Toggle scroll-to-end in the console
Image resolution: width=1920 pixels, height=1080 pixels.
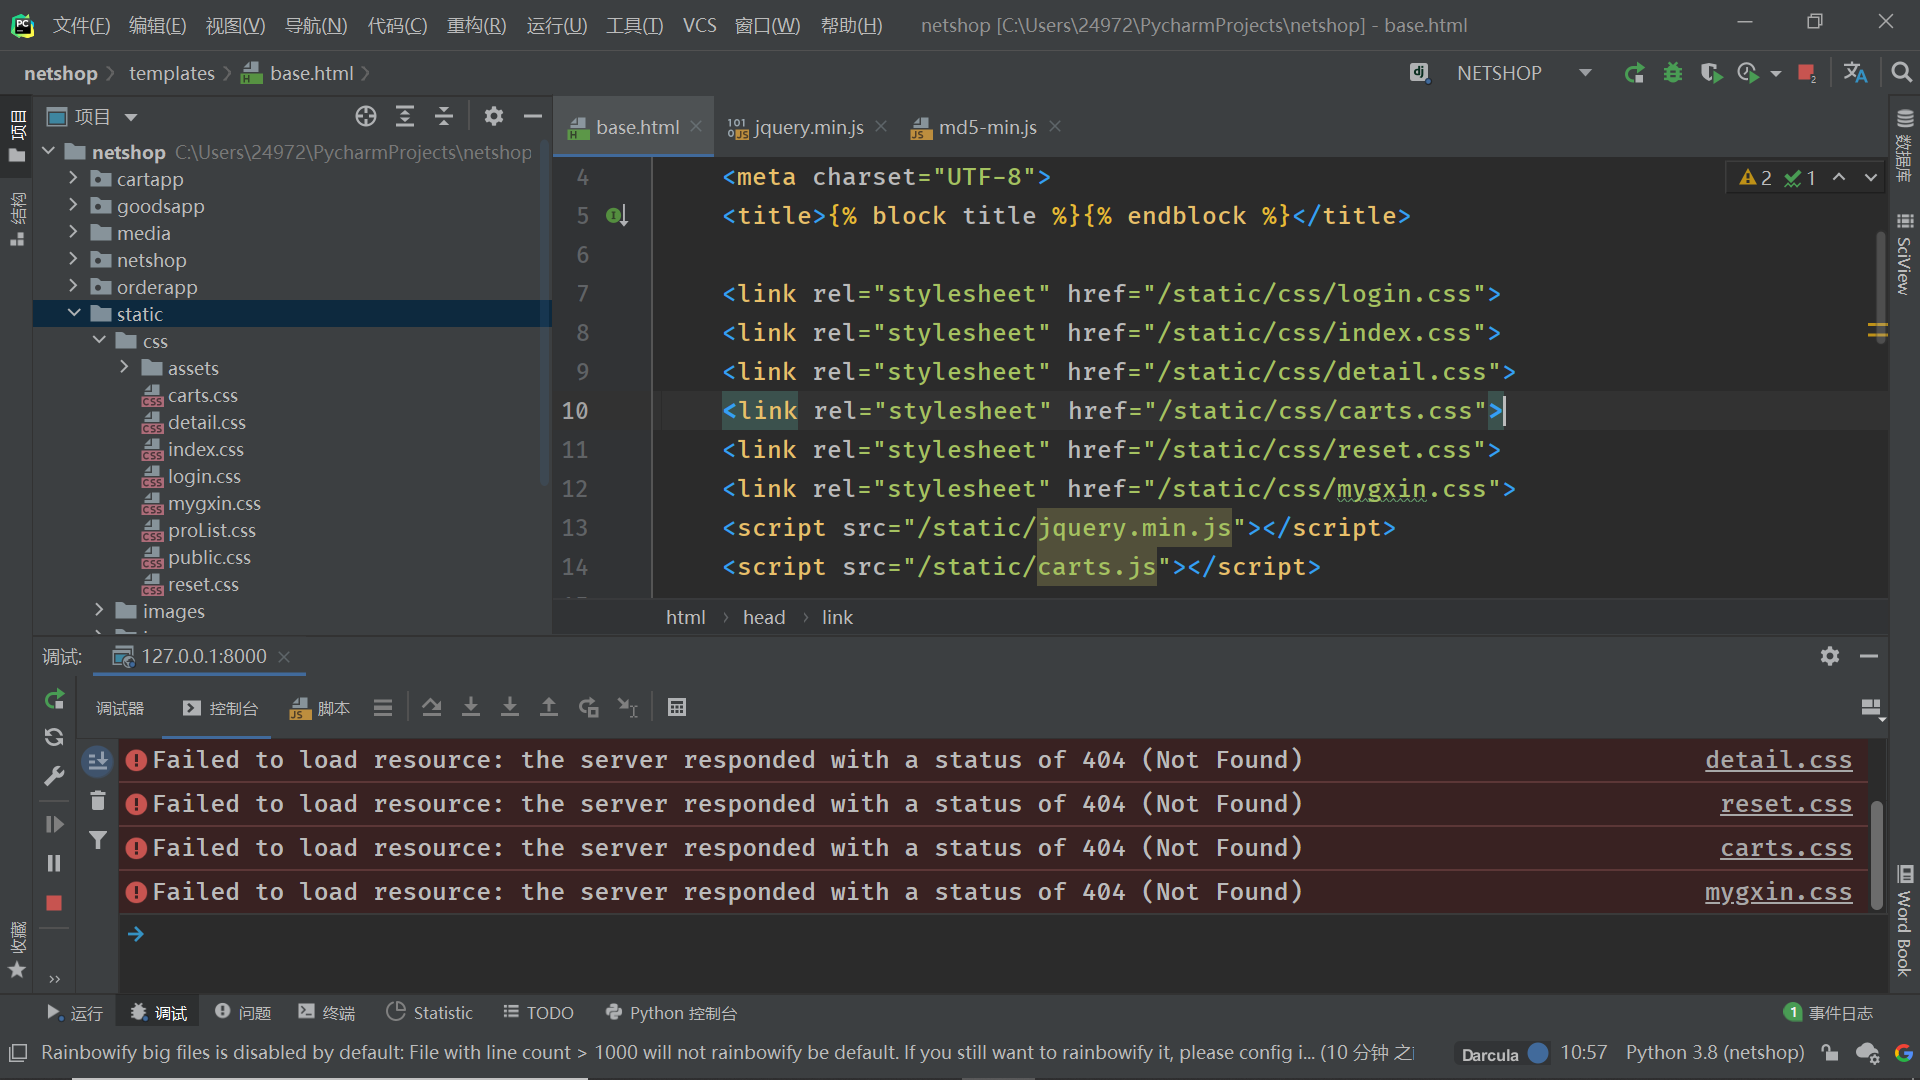tap(98, 762)
